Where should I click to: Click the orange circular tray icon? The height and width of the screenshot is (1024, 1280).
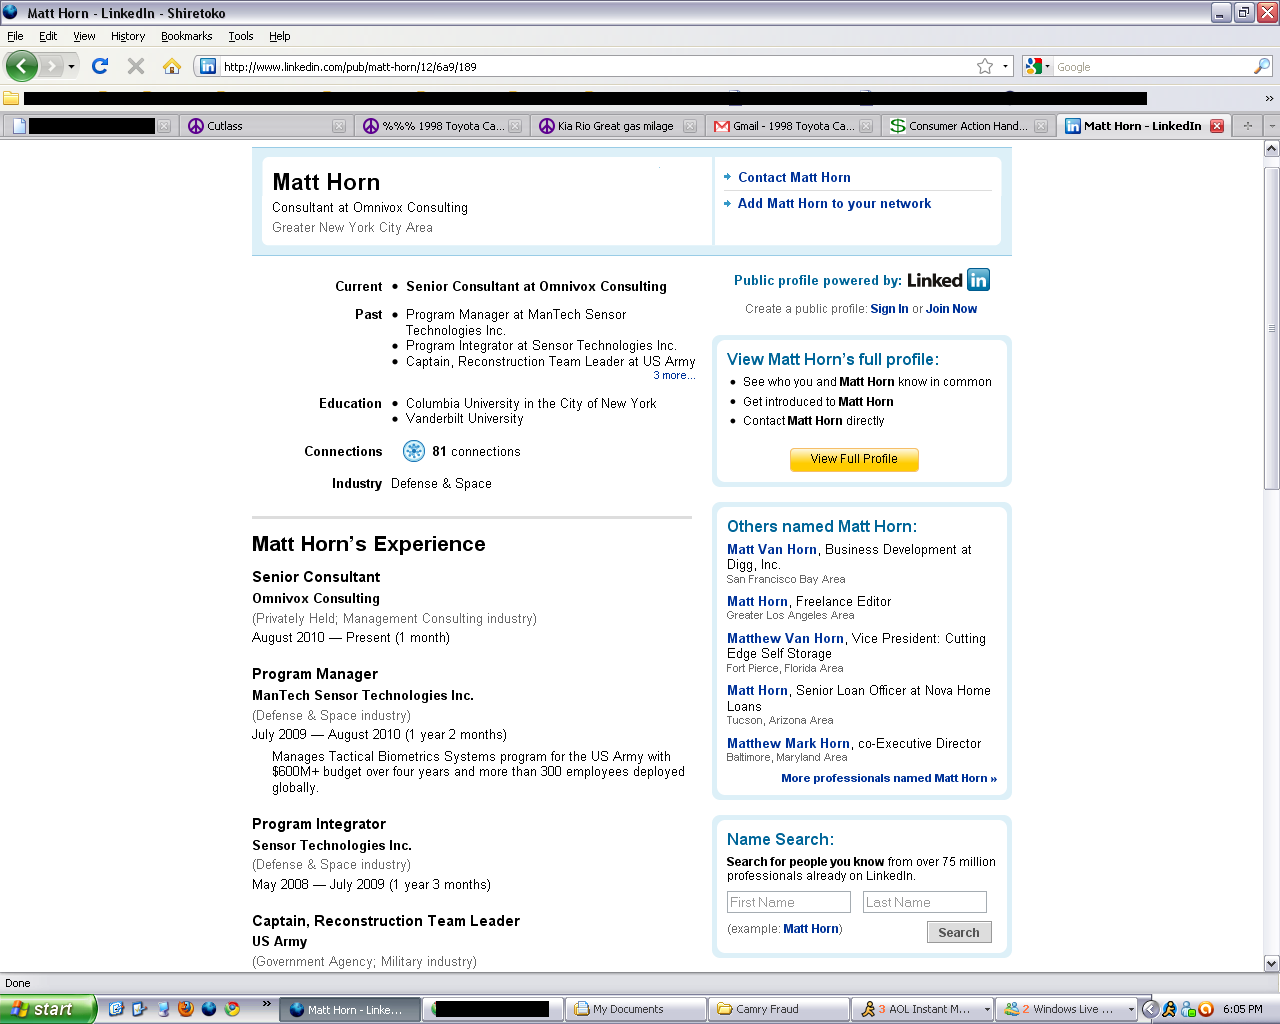(1206, 1009)
